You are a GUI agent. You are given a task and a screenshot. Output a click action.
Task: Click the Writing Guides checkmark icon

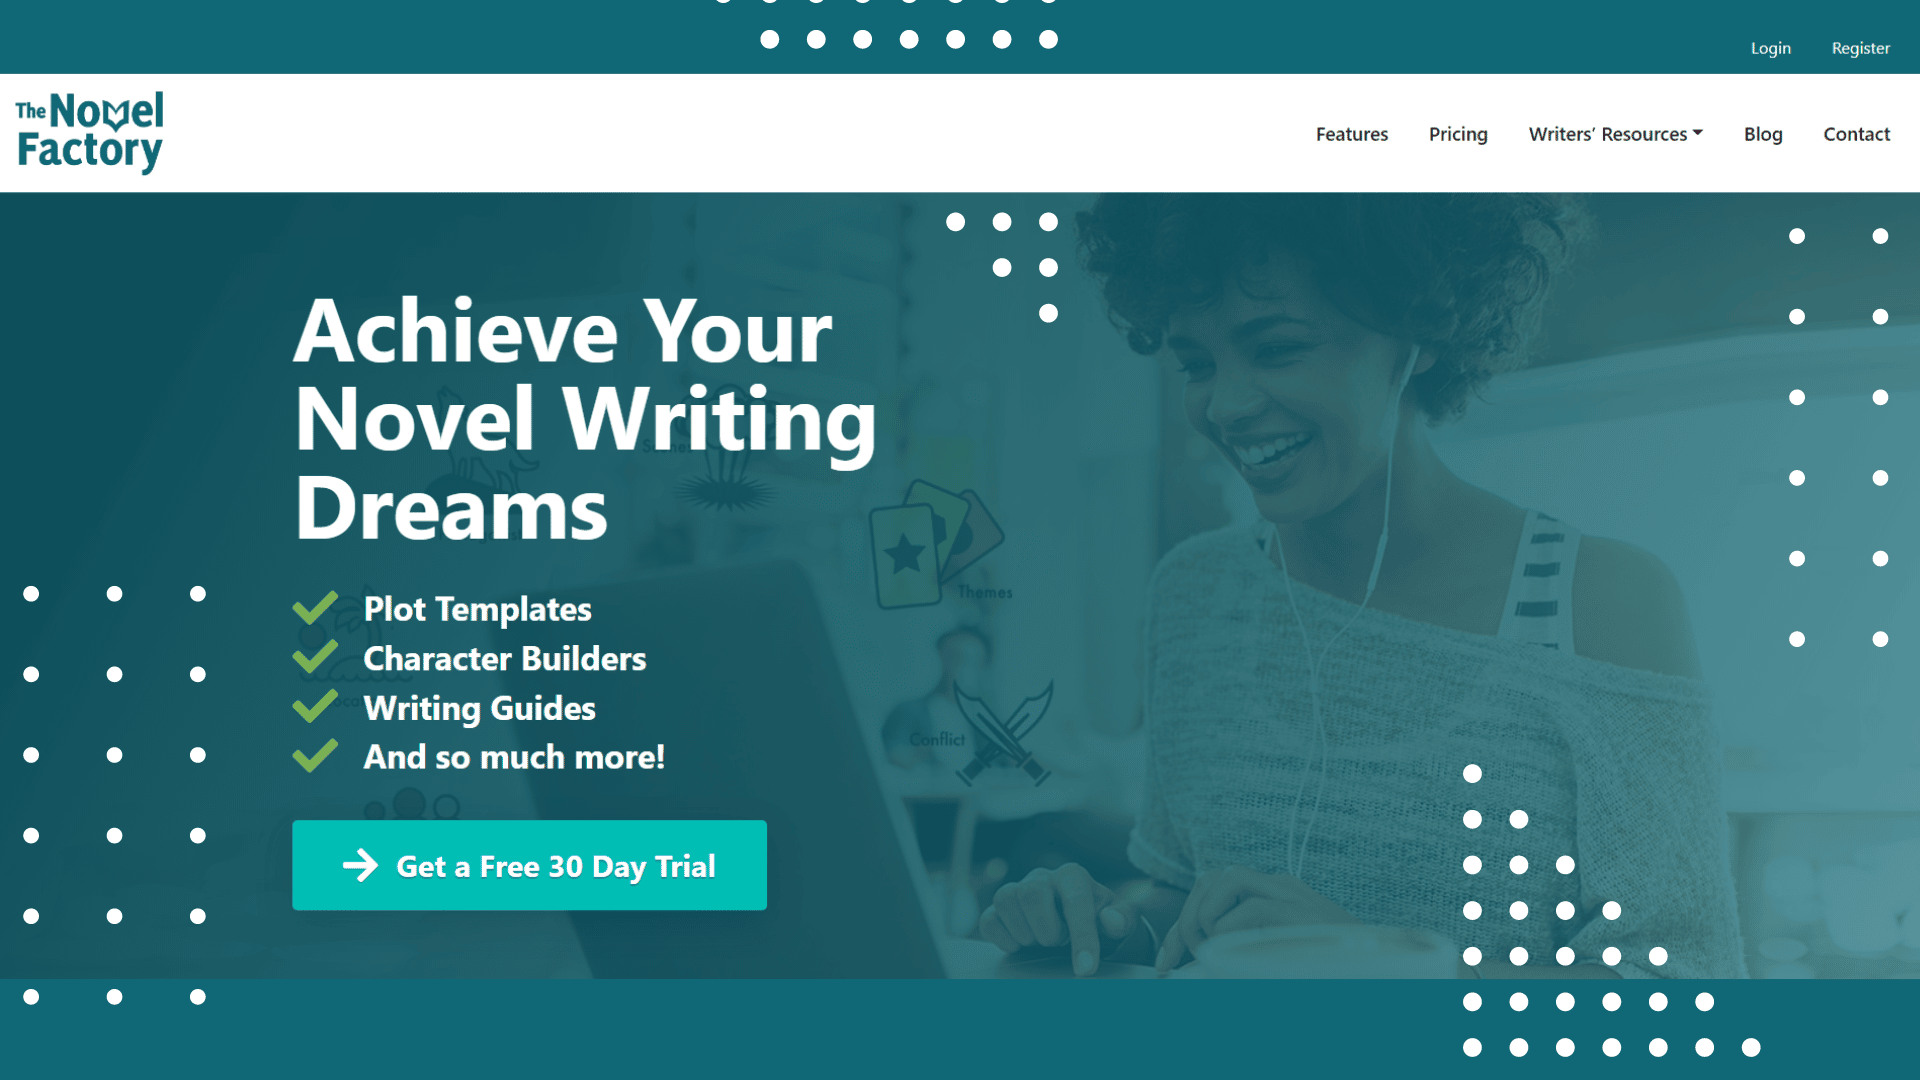315,708
